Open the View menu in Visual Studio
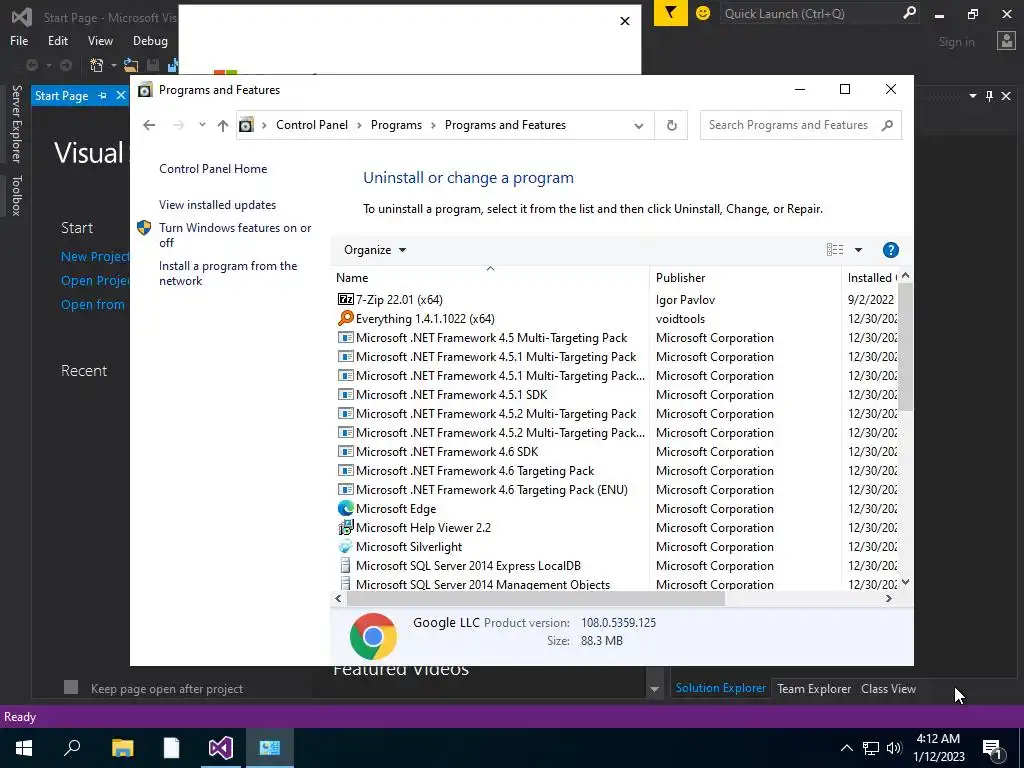The image size is (1024, 768). pos(100,40)
